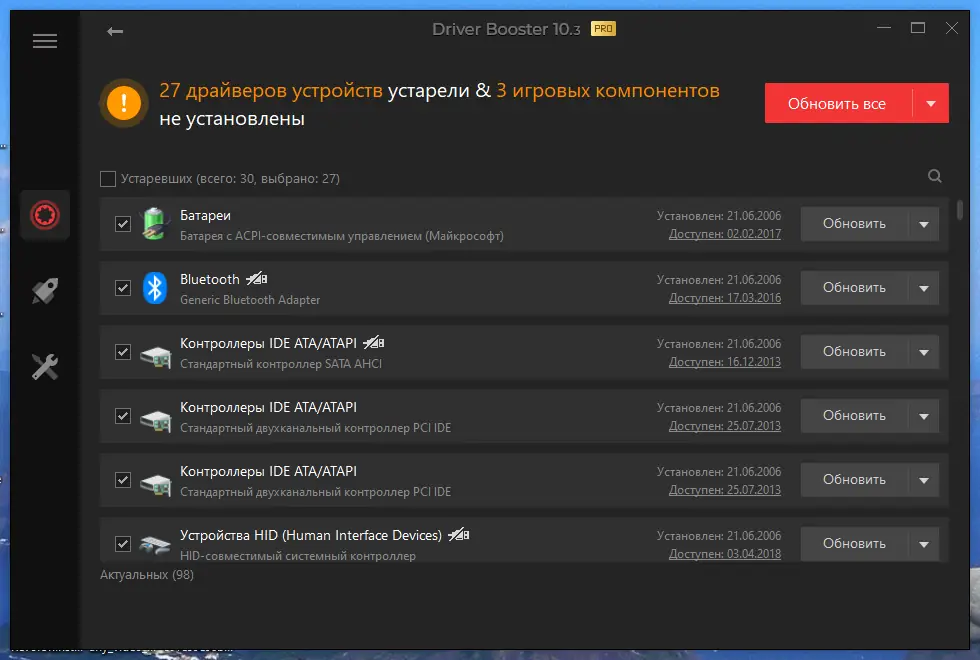
Task: Switch to the Актуальных (98) section
Action: click(x=148, y=574)
